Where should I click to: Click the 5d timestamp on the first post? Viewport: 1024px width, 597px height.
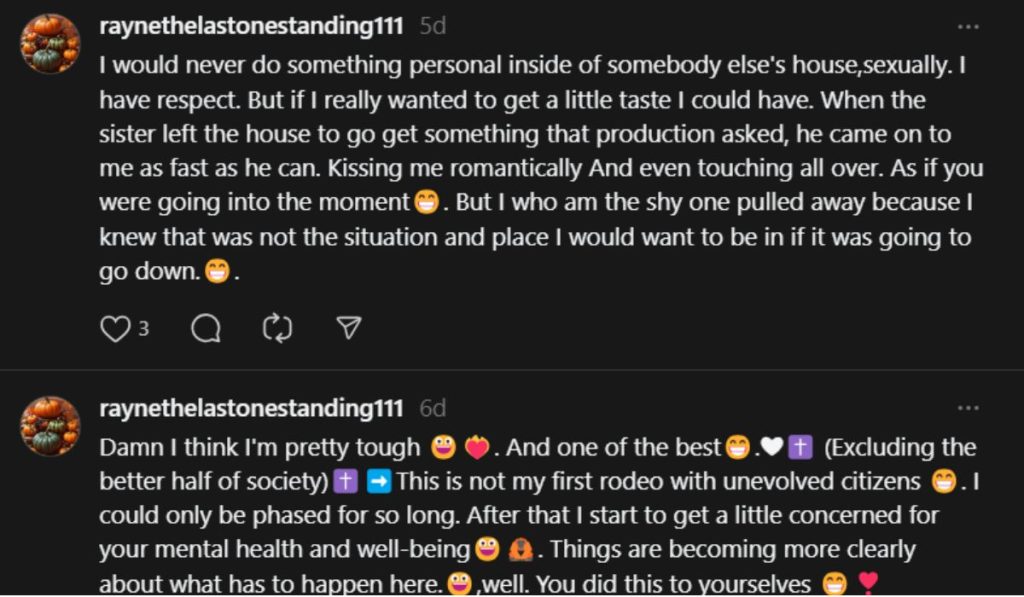coord(432,27)
